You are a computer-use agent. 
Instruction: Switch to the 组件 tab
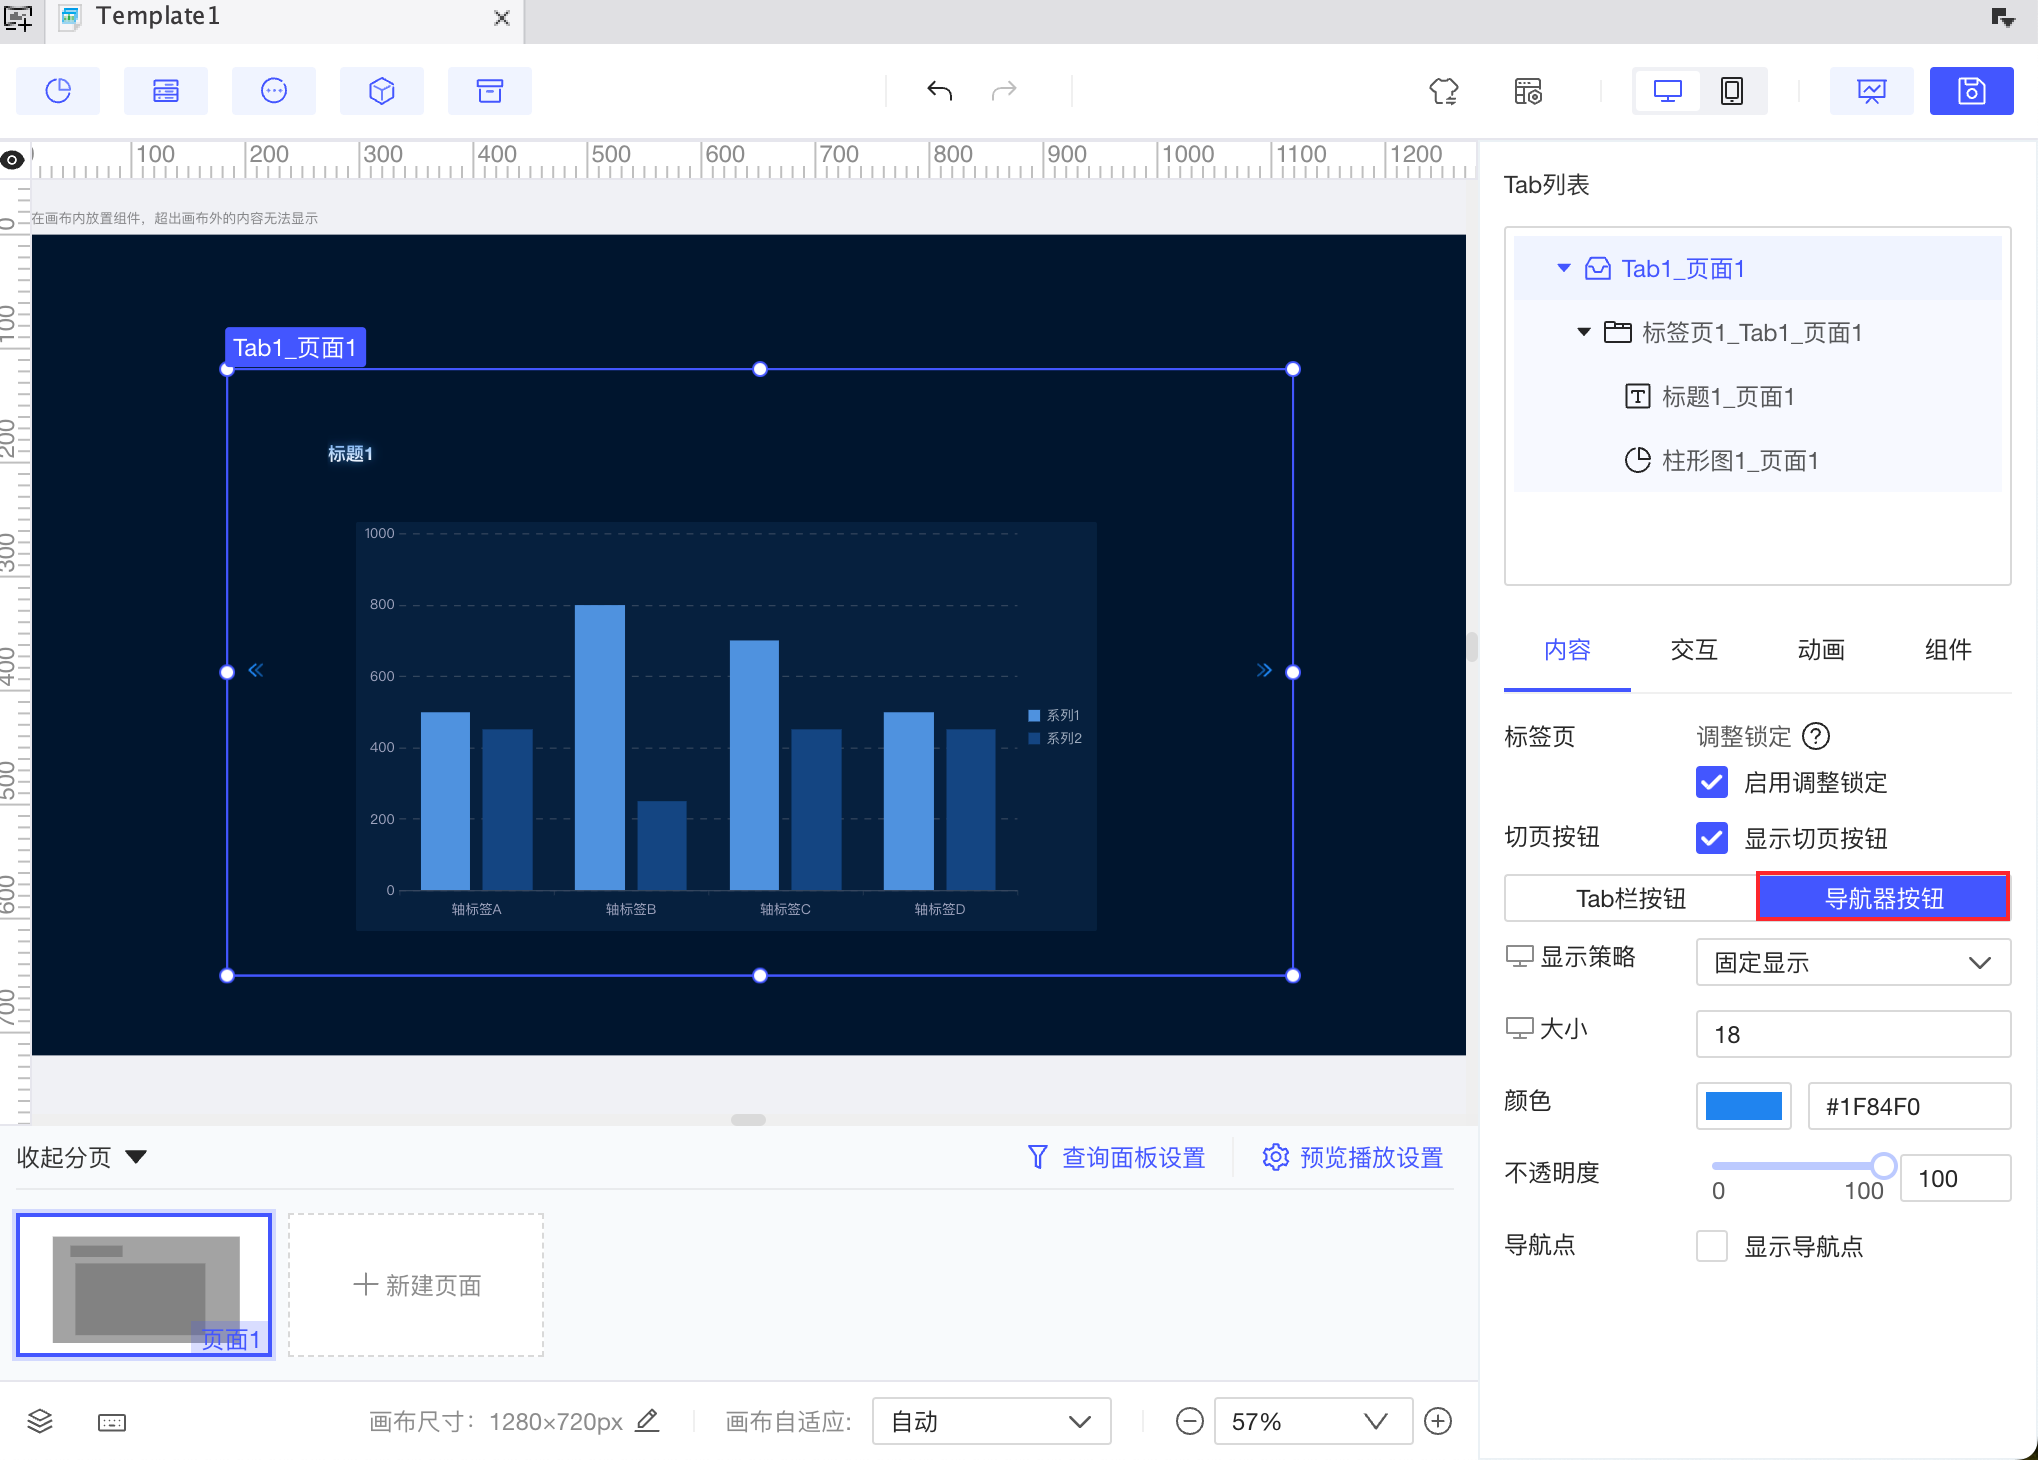click(x=1948, y=650)
